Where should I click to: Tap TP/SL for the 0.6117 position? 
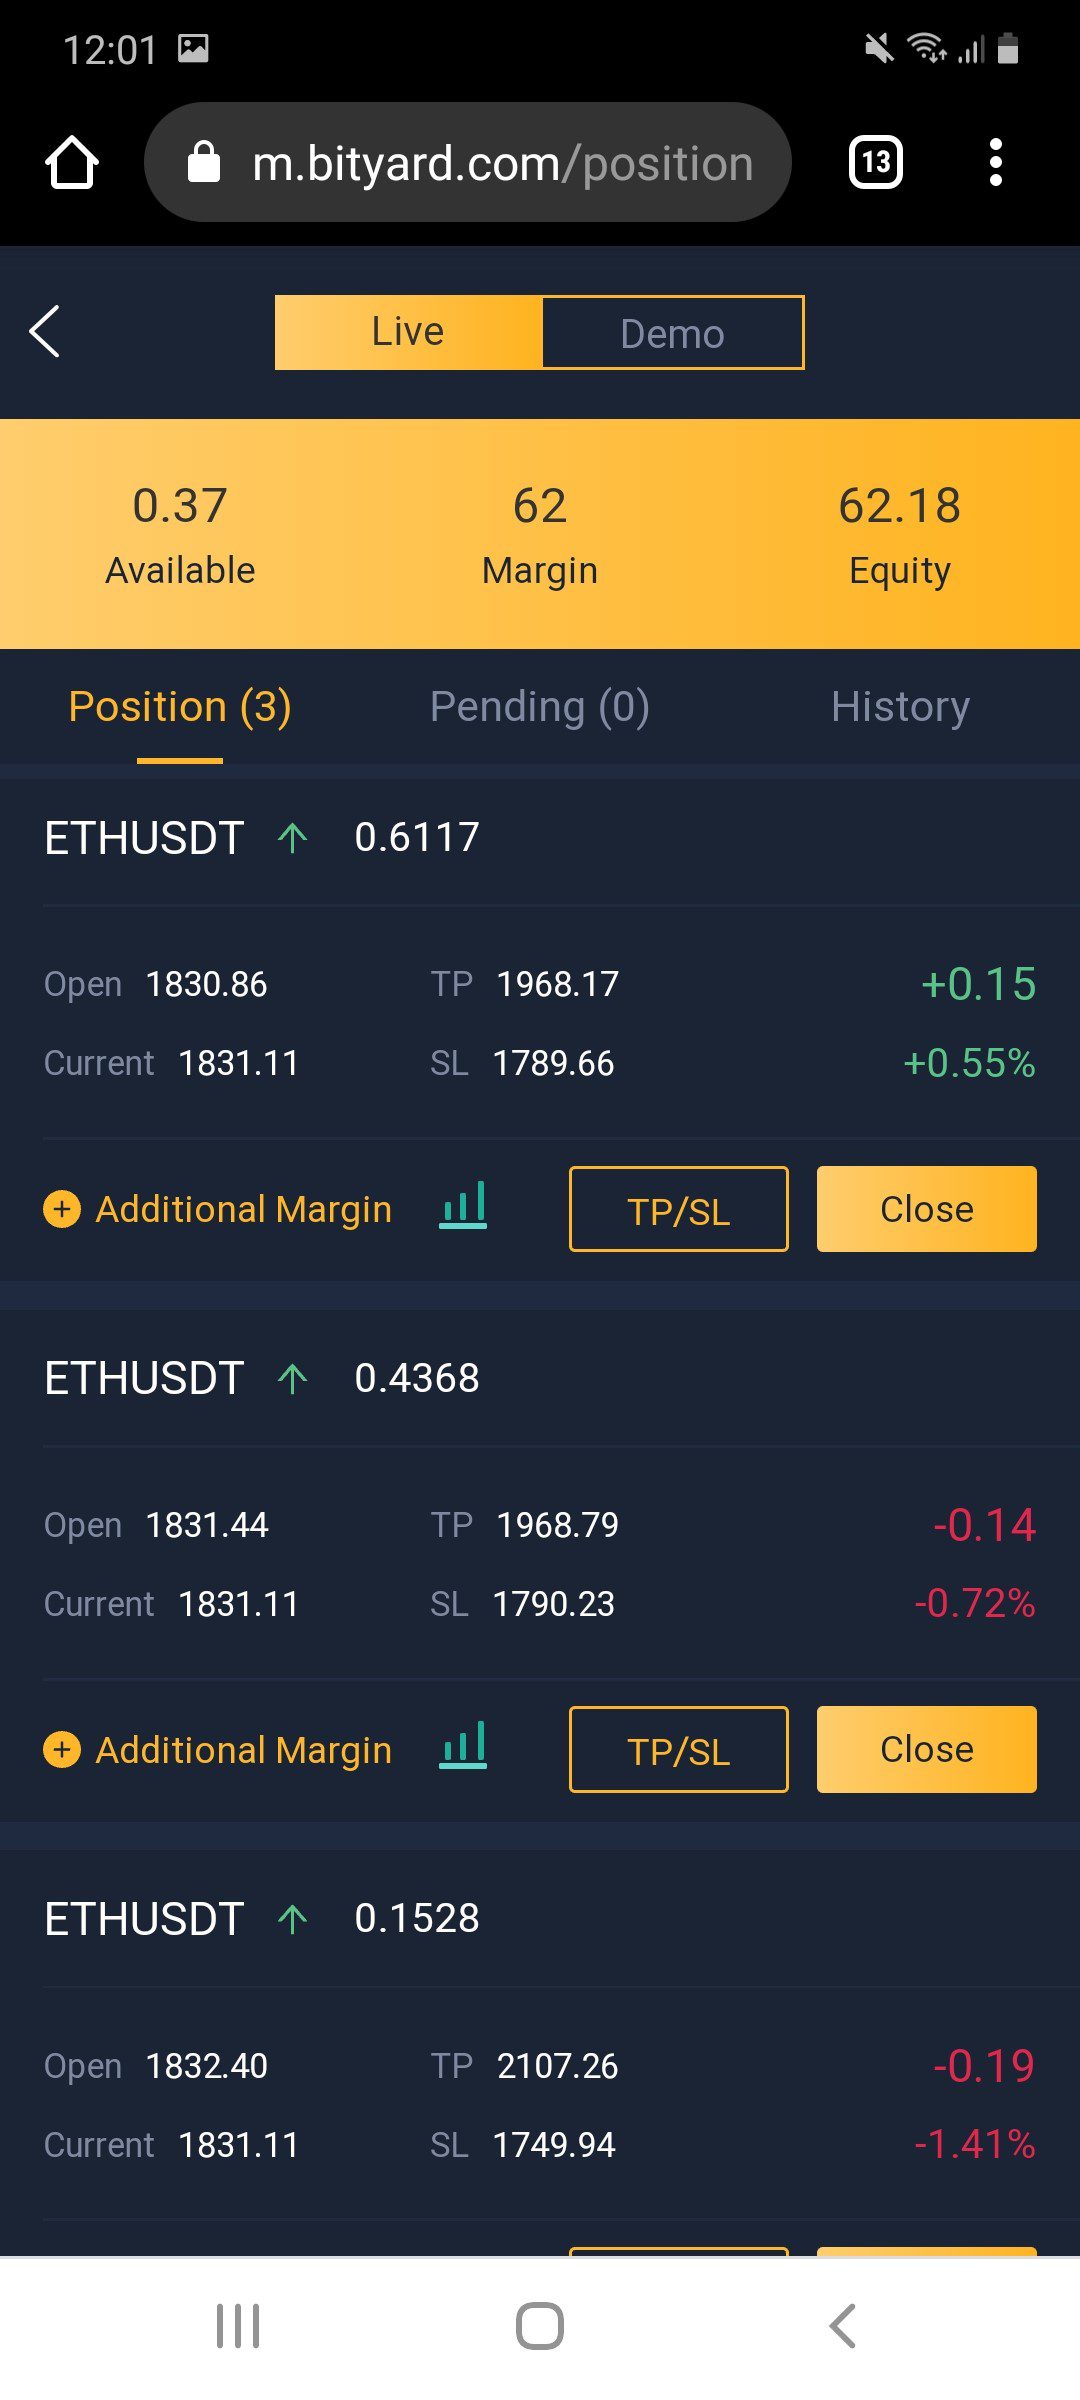click(678, 1209)
